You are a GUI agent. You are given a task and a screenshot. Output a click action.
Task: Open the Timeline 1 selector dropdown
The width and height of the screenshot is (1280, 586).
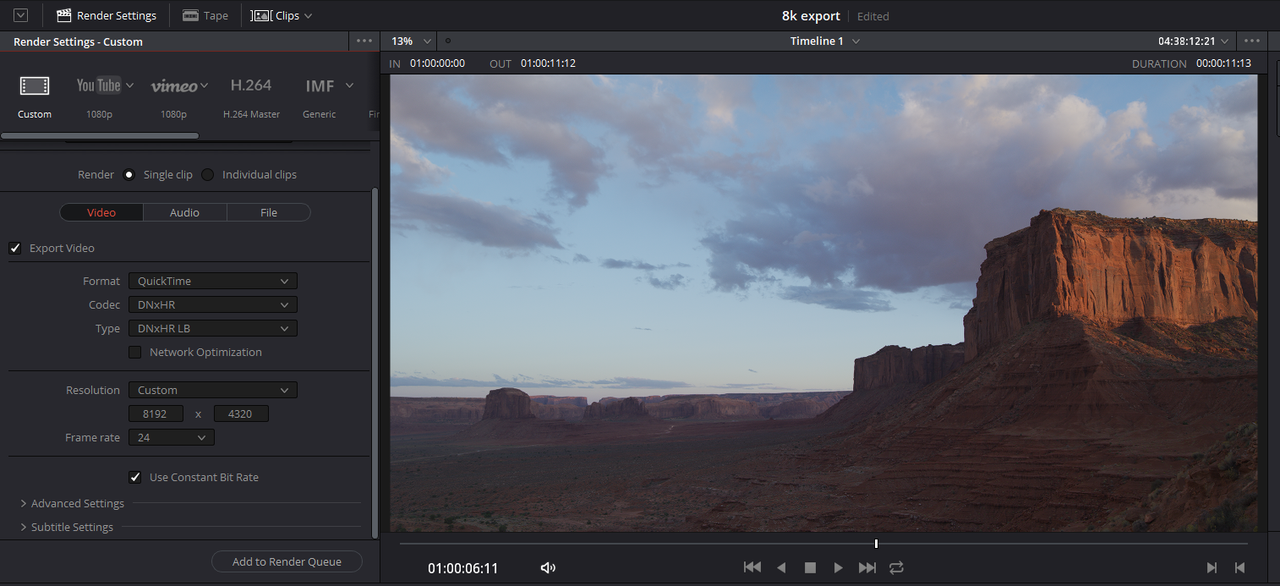[x=825, y=41]
